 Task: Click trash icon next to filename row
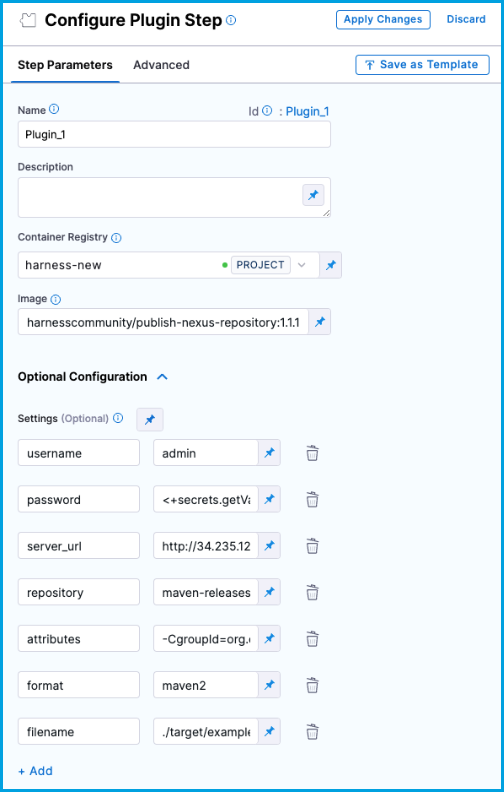pos(312,732)
